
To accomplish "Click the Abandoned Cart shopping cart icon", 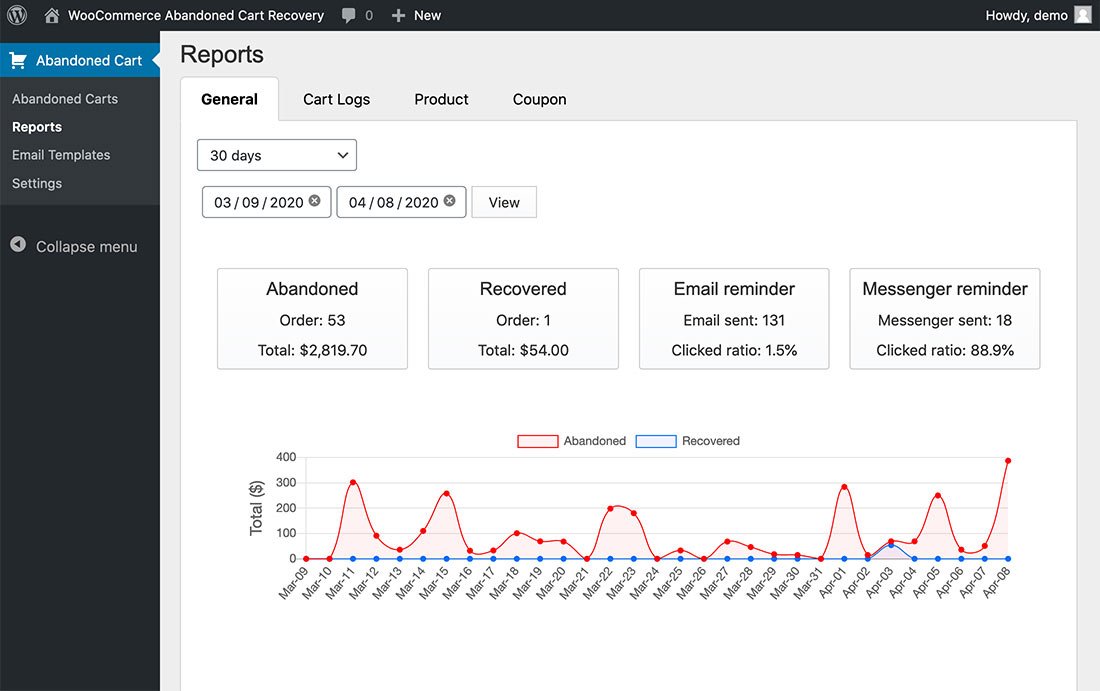I will point(18,60).
